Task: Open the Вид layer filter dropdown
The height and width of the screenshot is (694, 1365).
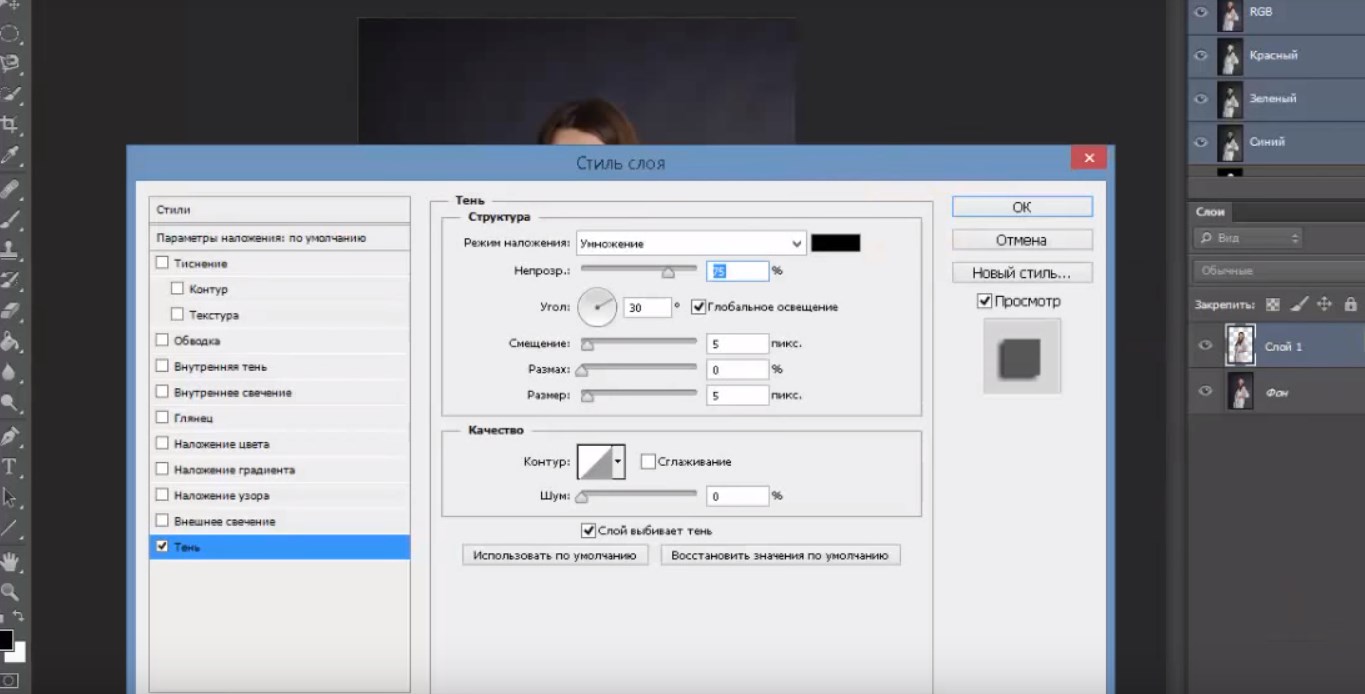Action: point(1247,238)
